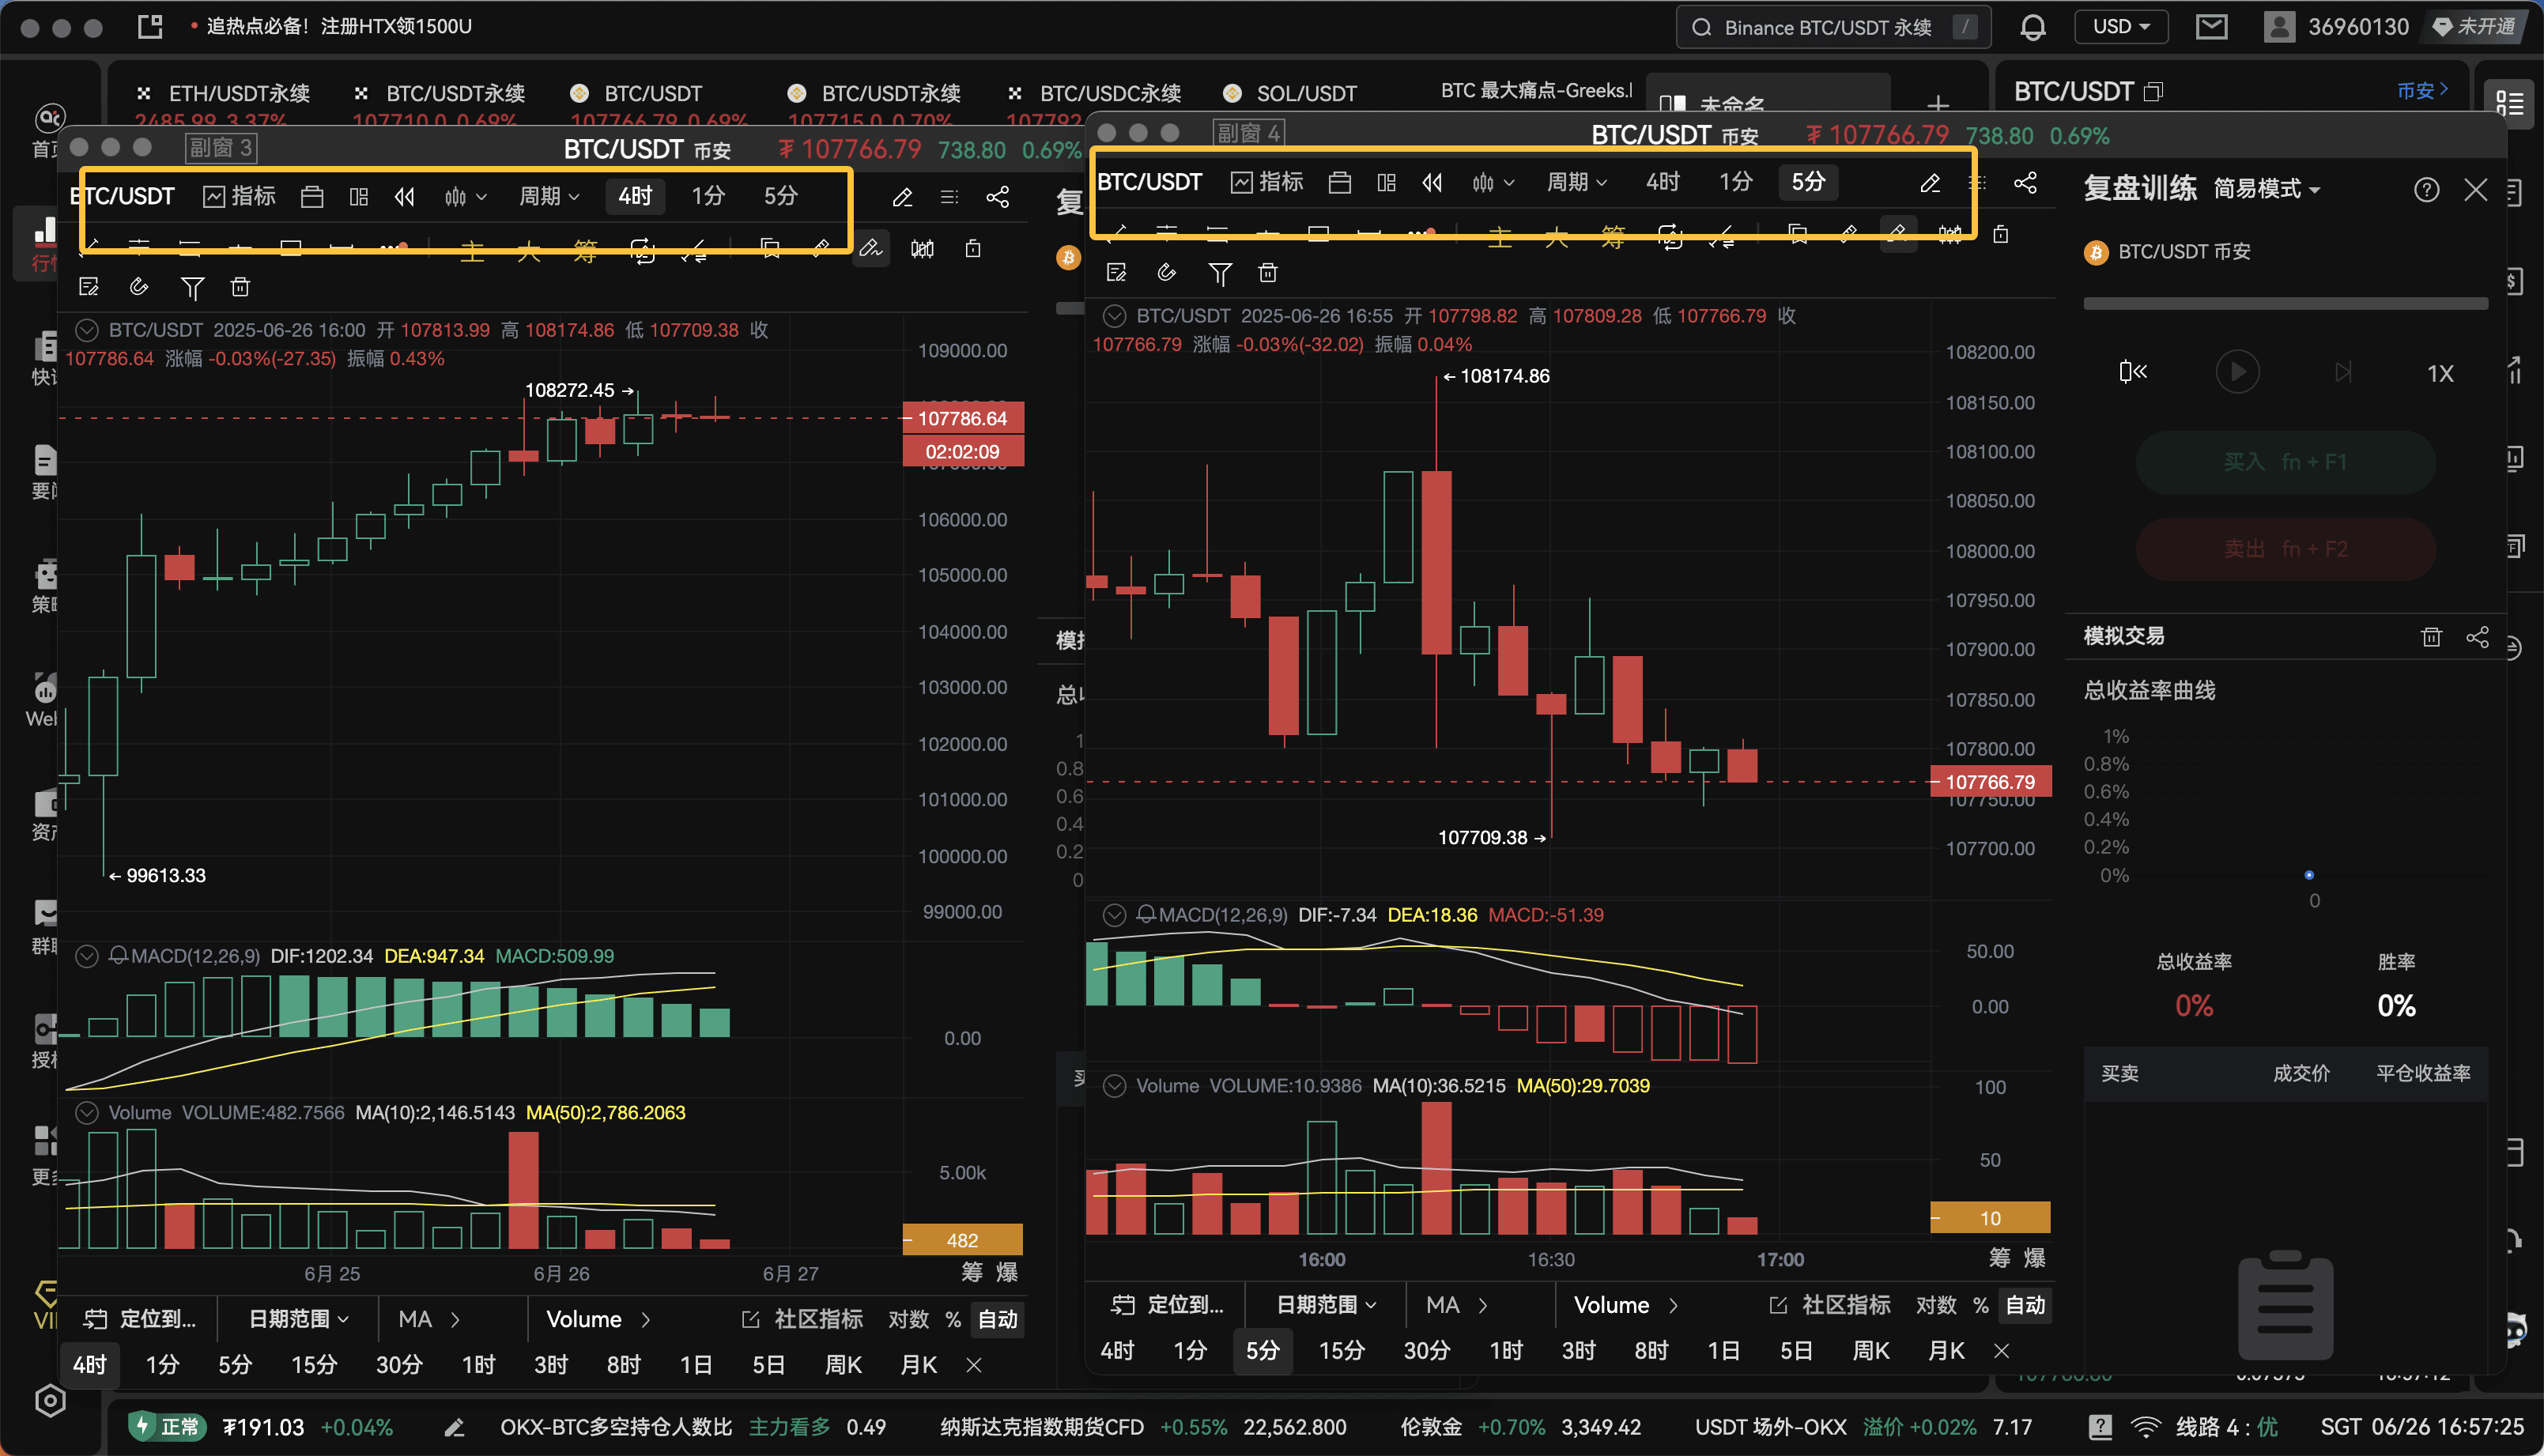
Task: Click candlestick compare icon in 4时 chart toolbar
Action: coord(922,248)
